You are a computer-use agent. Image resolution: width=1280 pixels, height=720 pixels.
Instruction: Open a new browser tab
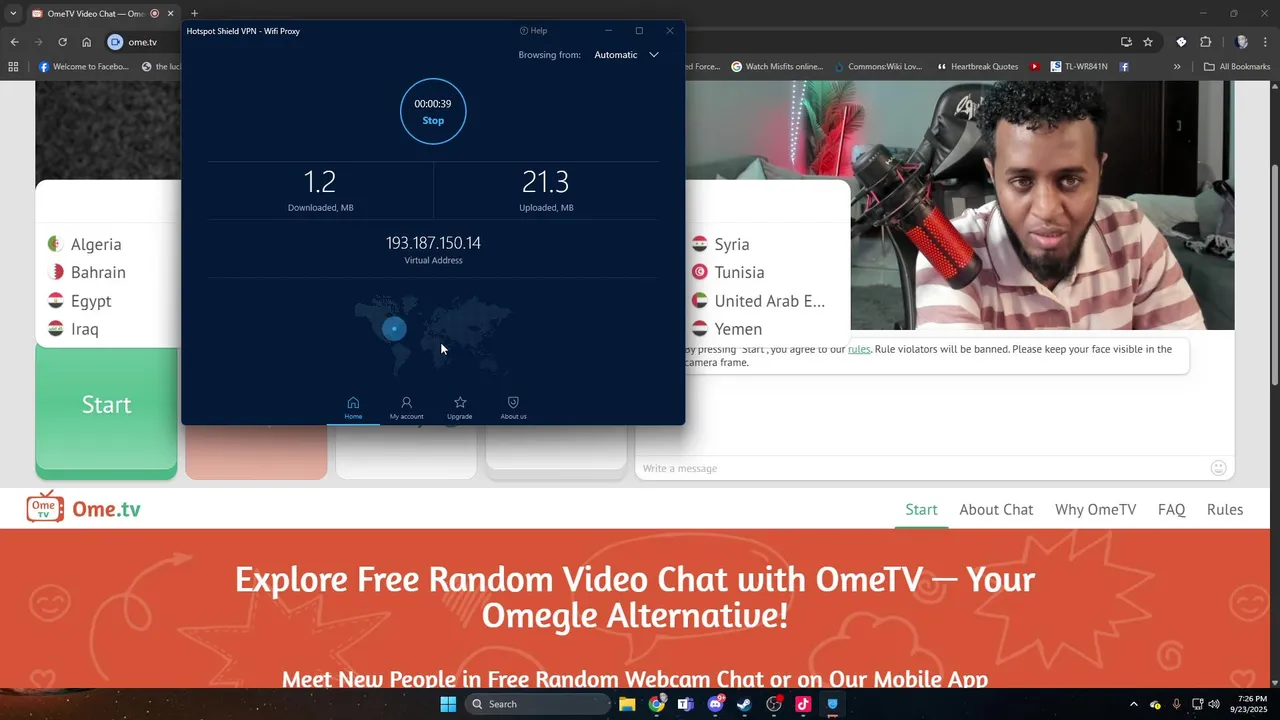click(194, 13)
